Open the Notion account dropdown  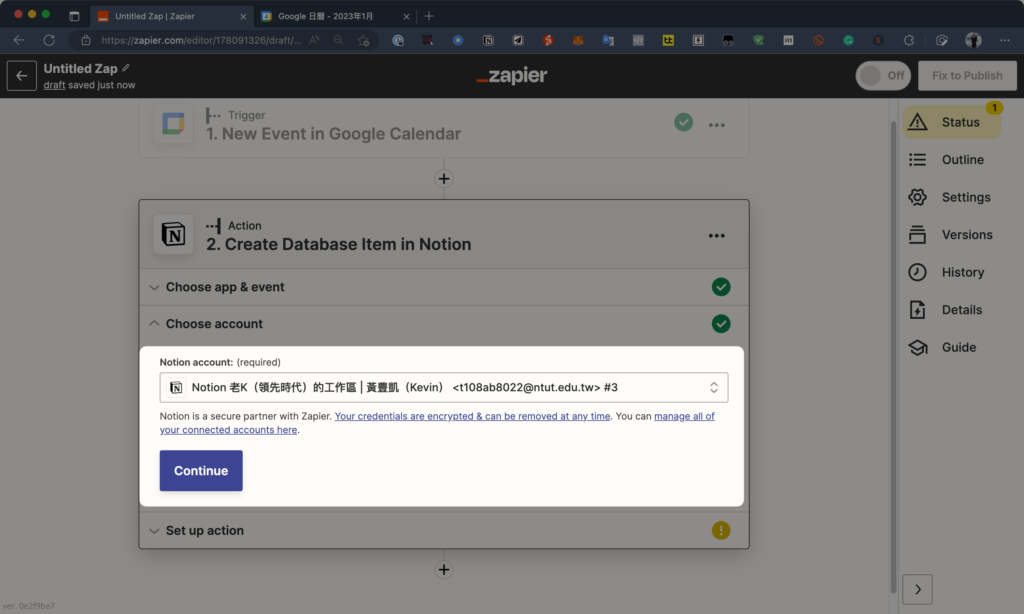click(443, 387)
